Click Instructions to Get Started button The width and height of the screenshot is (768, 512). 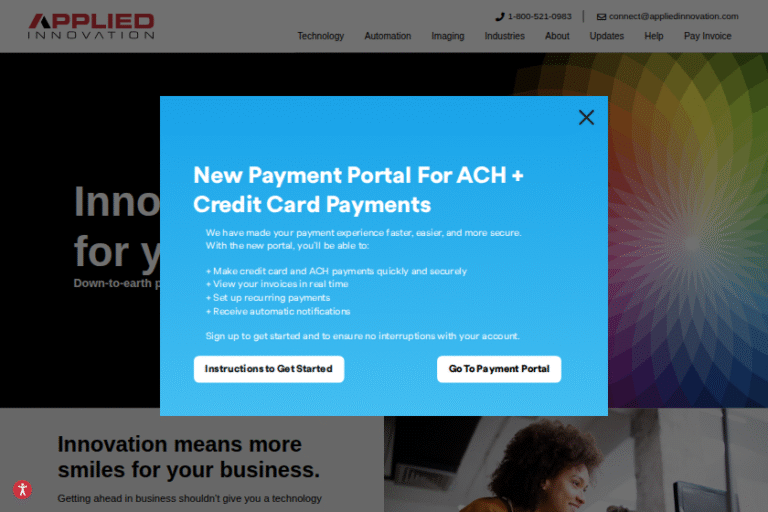pyautogui.click(x=269, y=369)
